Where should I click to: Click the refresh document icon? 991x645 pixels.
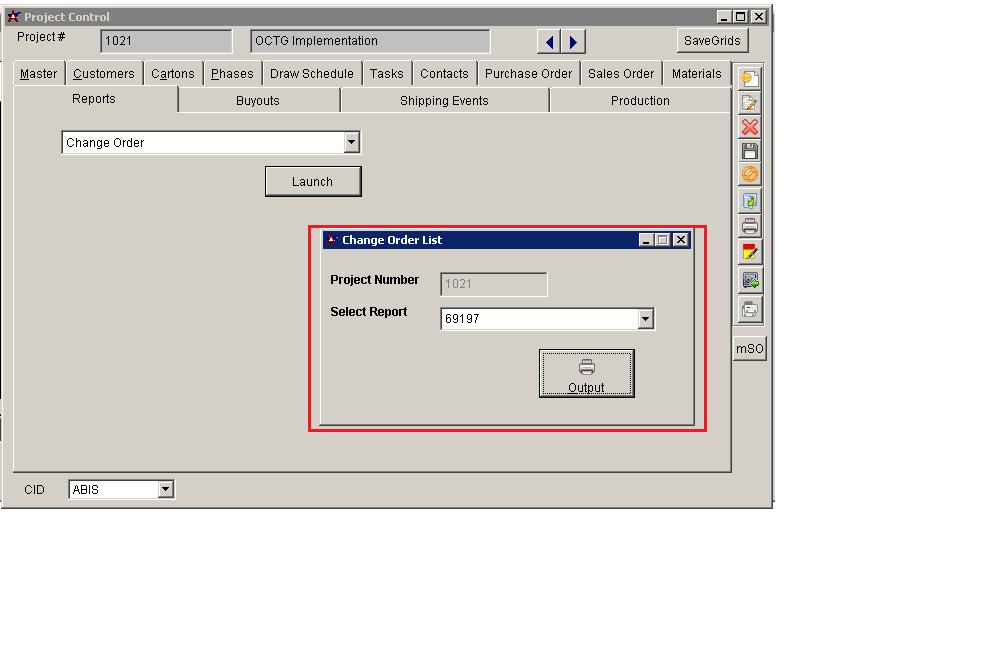pyautogui.click(x=749, y=200)
